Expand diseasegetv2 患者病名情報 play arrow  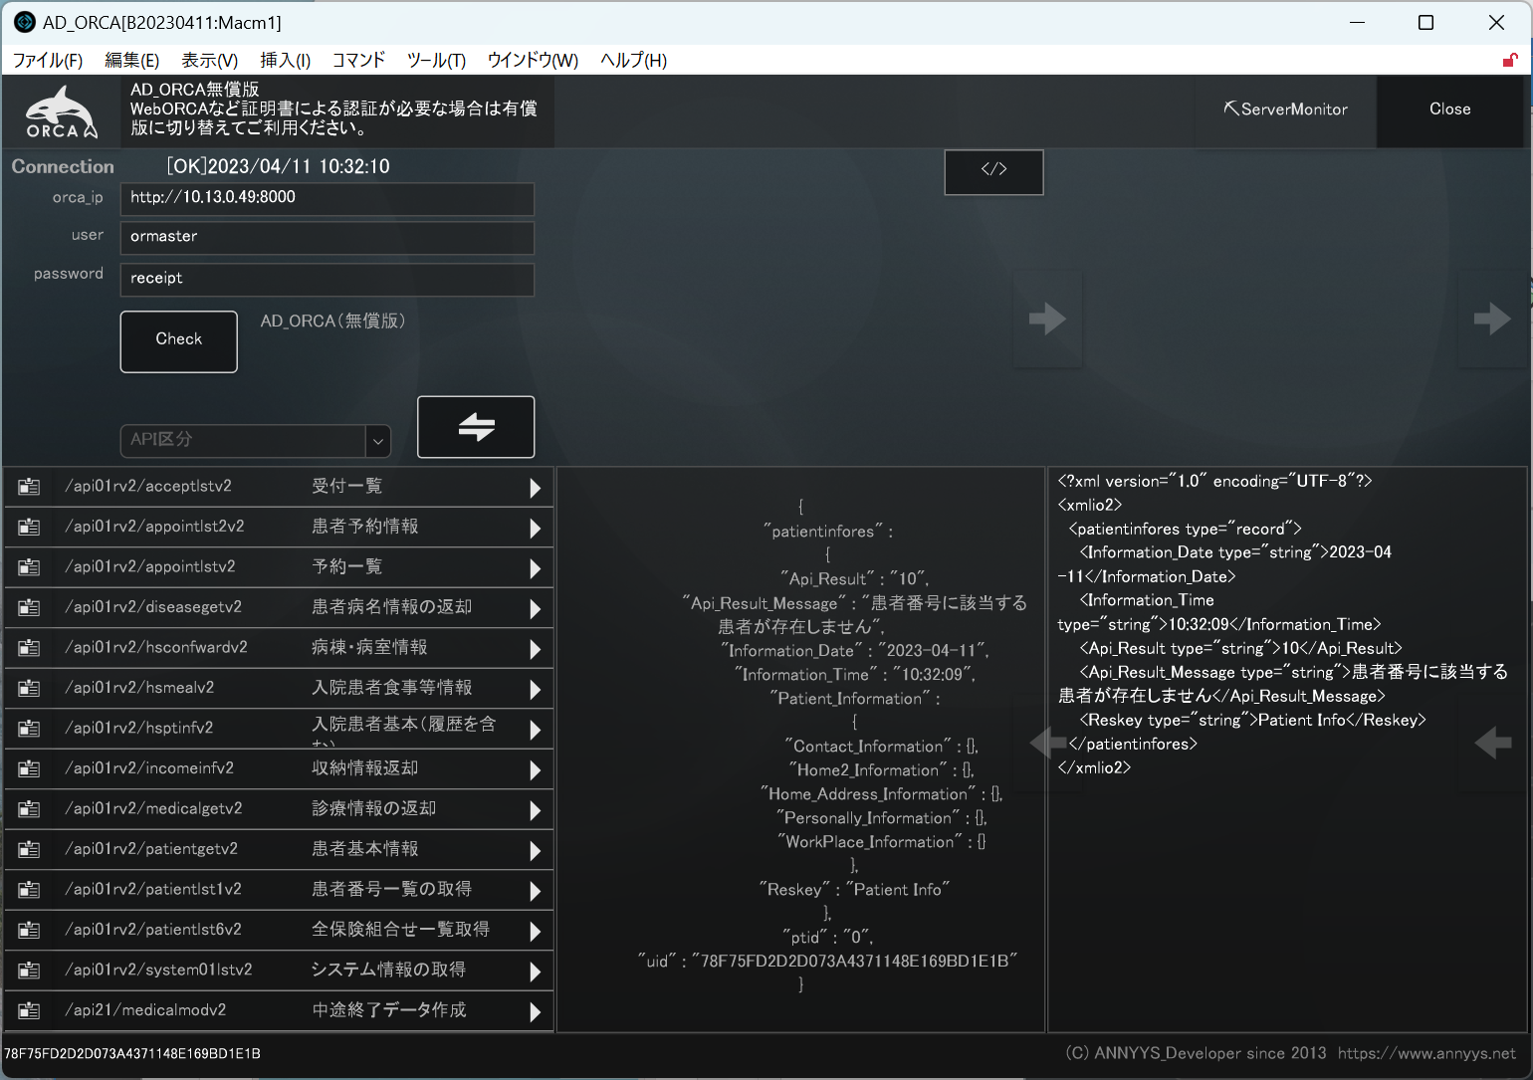(x=535, y=609)
